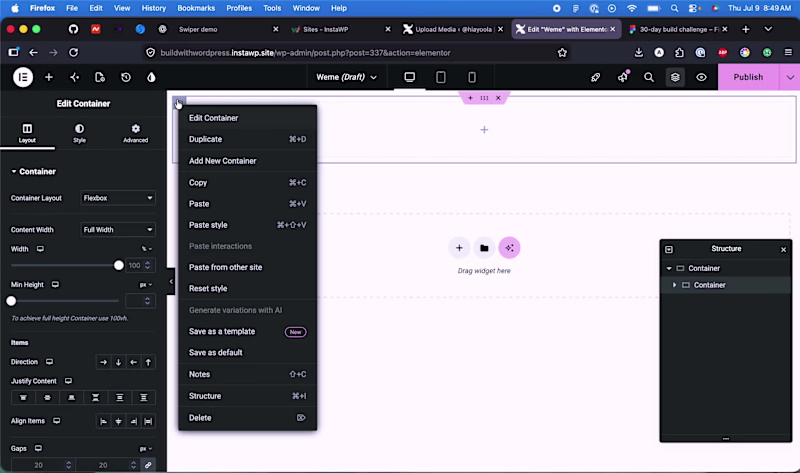The height and width of the screenshot is (473, 800).
Task: Switch to the Advanced tab
Action: tap(135, 133)
